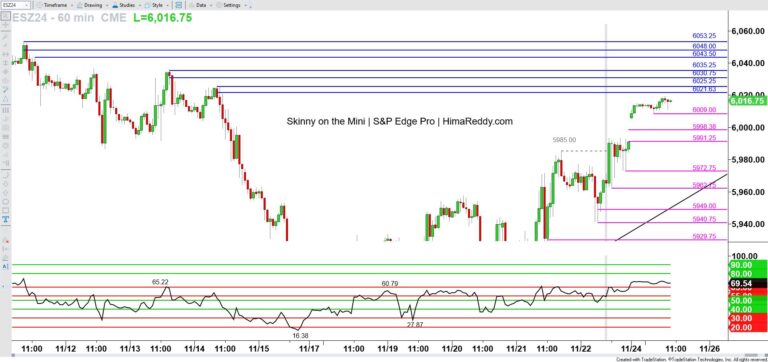
Task: Select the pointer tool atop the drawing sidebar
Action: [5, 16]
